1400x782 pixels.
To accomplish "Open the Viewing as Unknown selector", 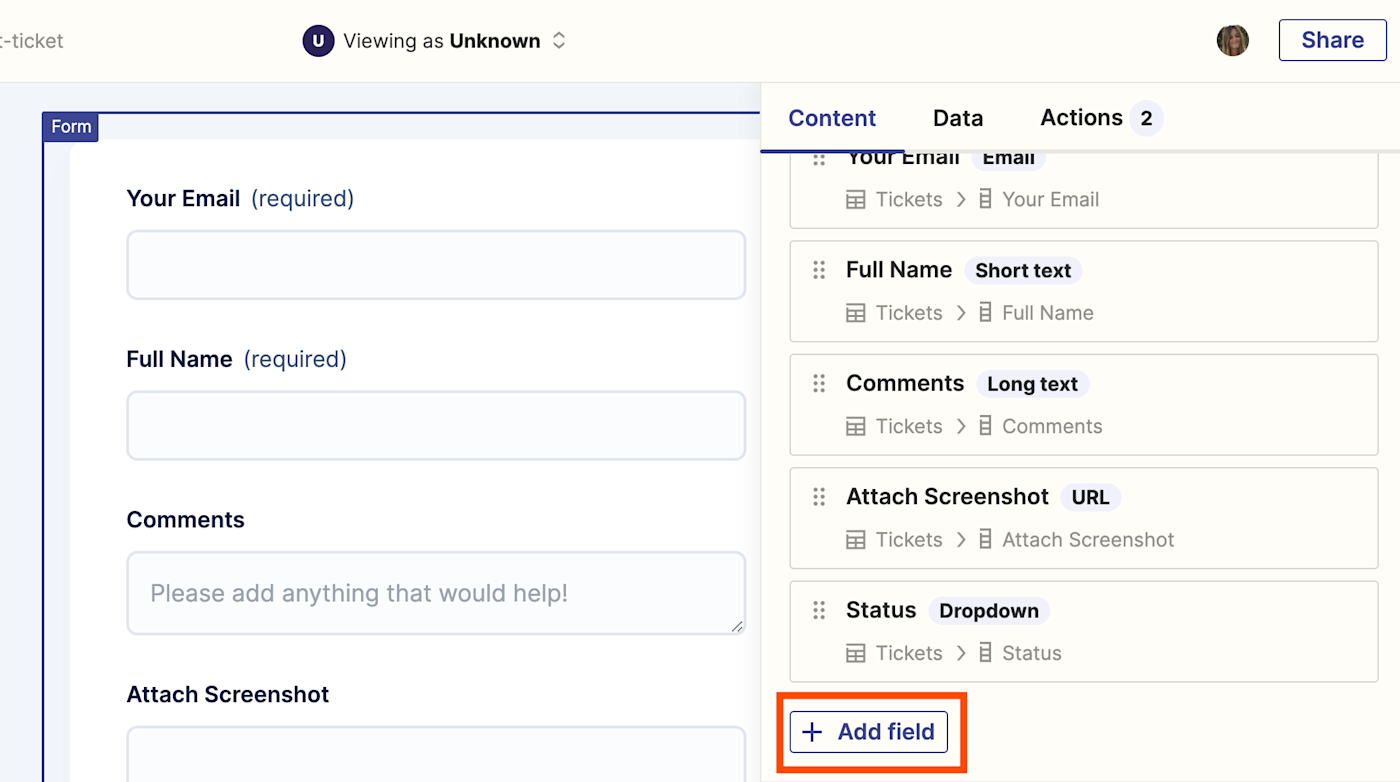I will coord(435,41).
